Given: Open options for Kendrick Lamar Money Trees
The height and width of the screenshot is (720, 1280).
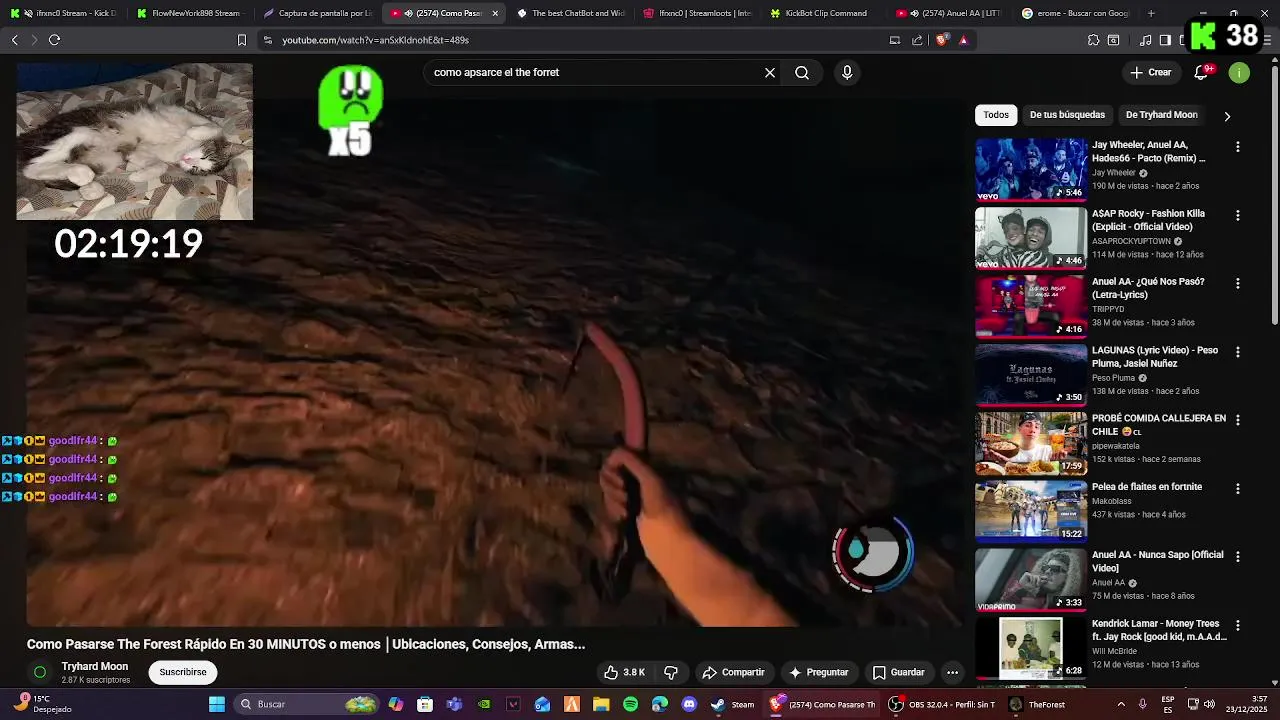Looking at the screenshot, I should 1237,625.
